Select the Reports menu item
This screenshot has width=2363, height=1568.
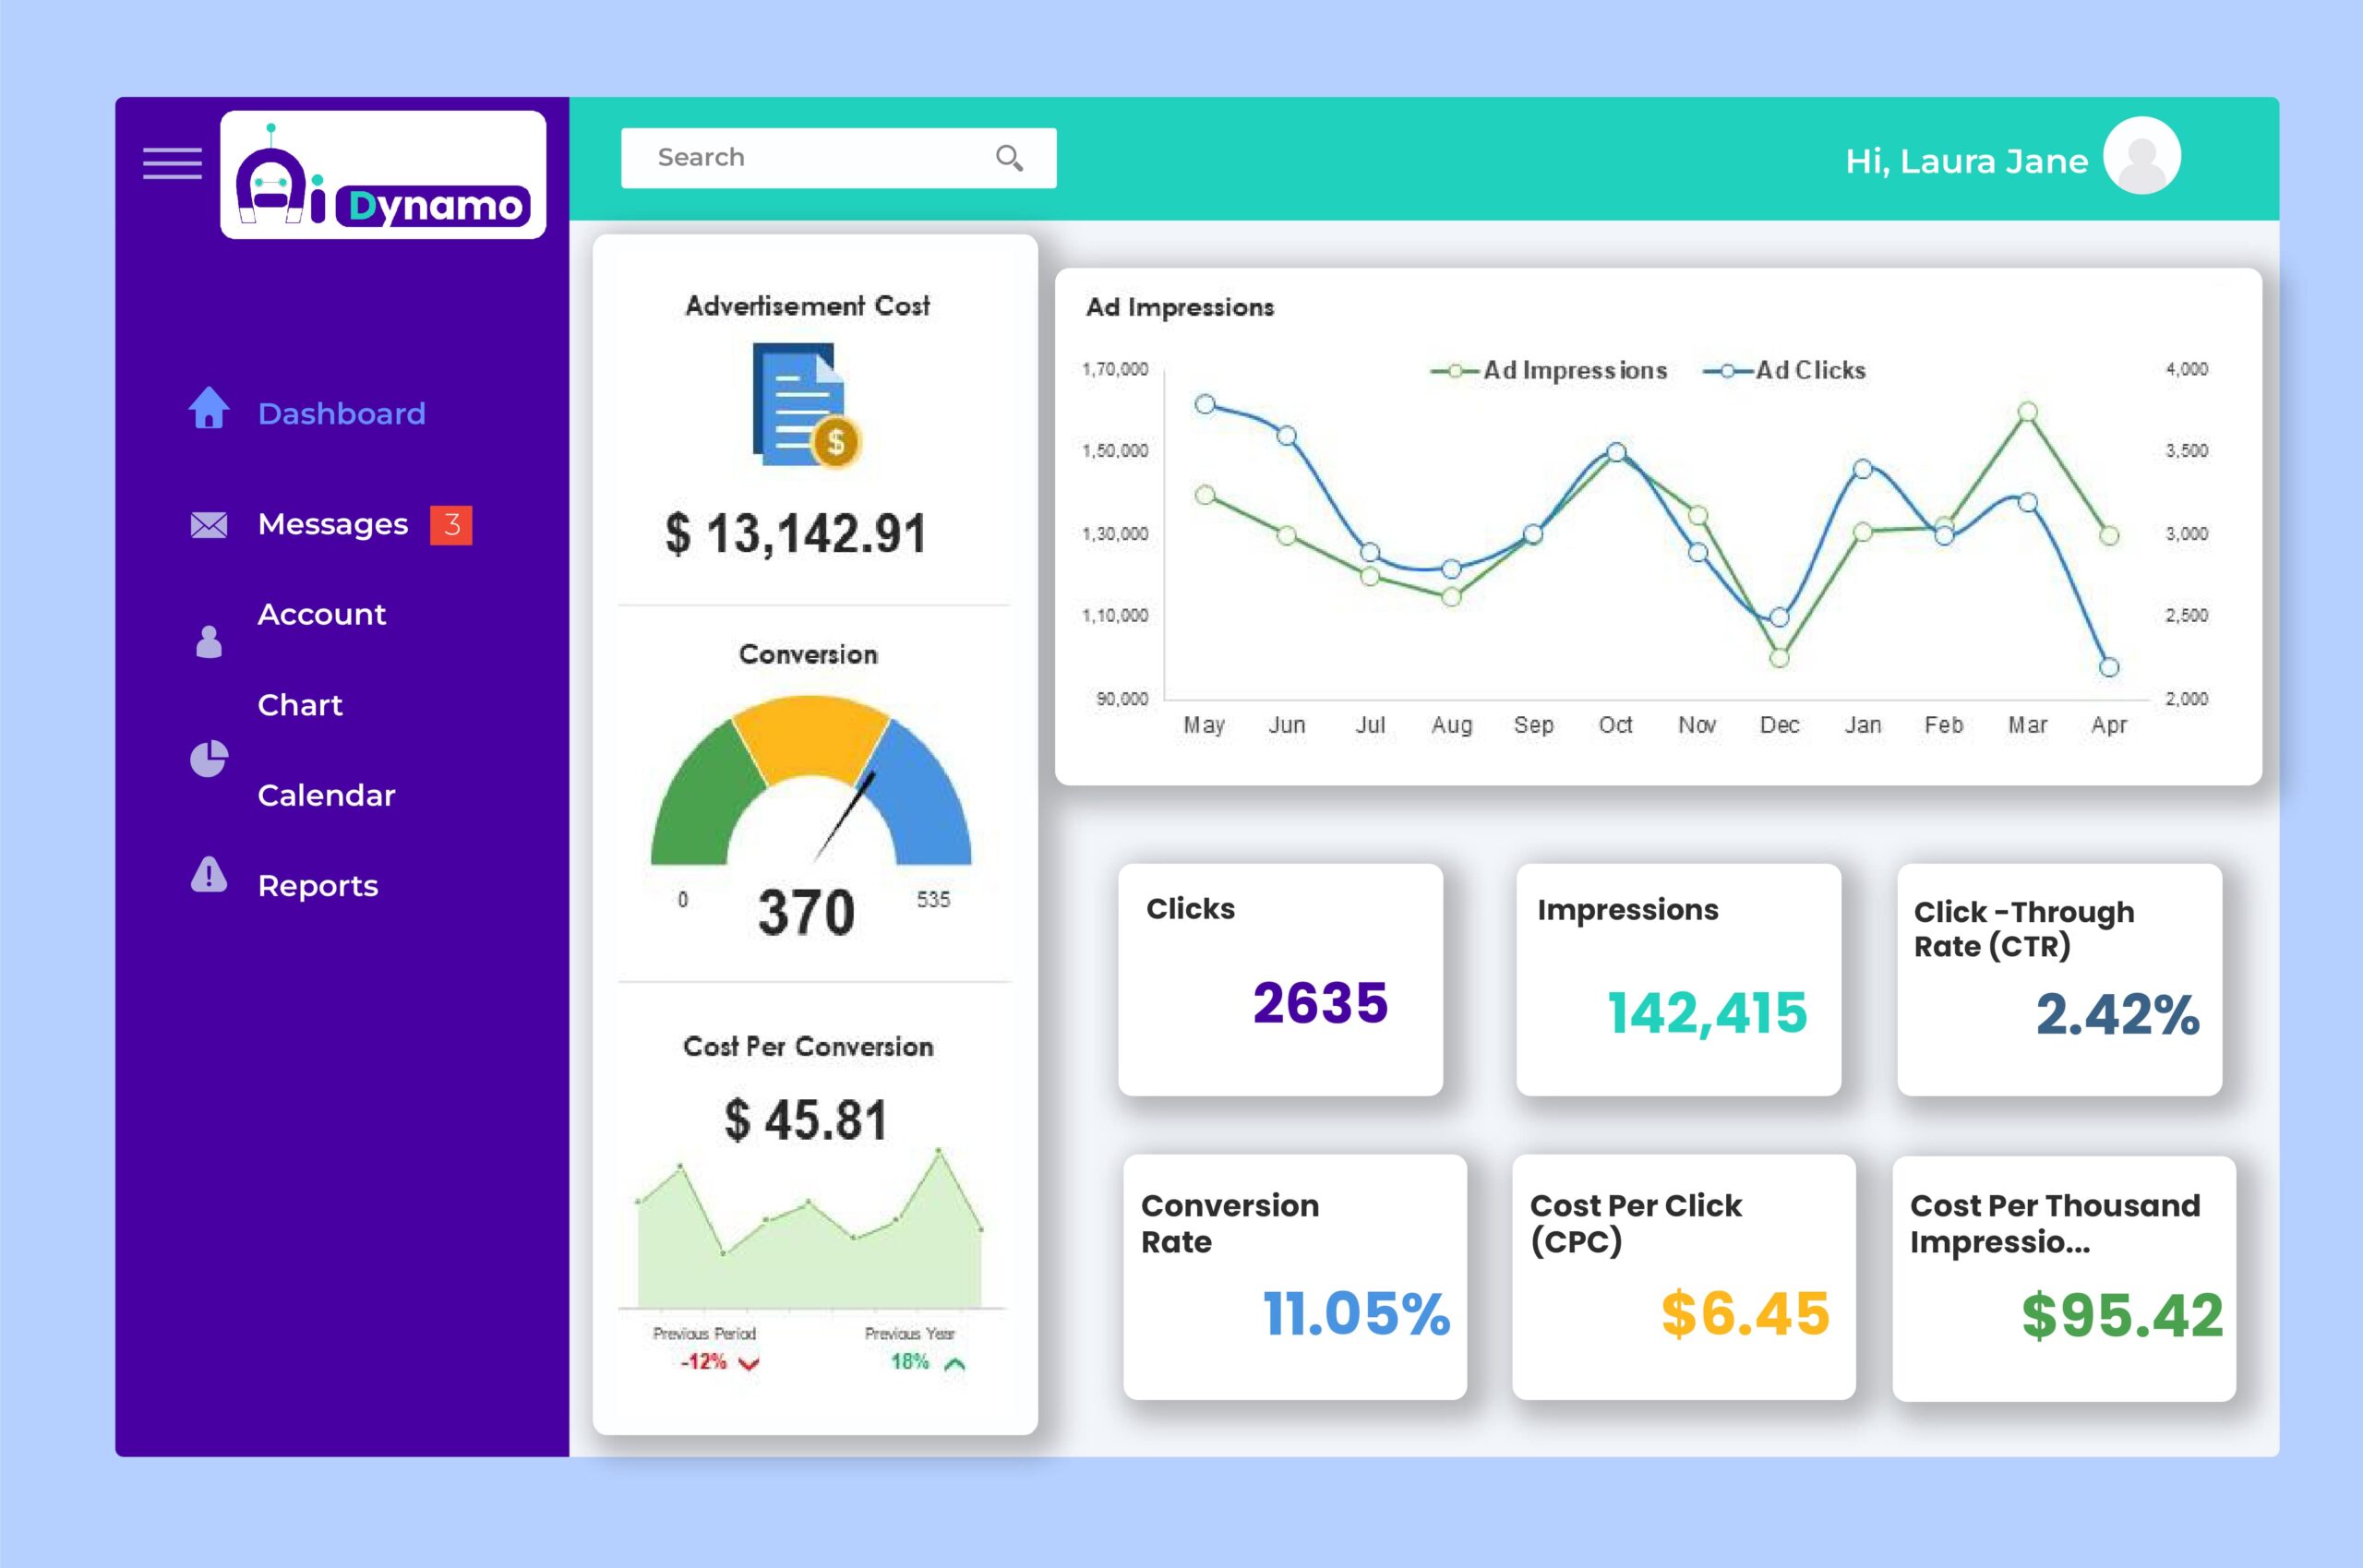tap(315, 884)
